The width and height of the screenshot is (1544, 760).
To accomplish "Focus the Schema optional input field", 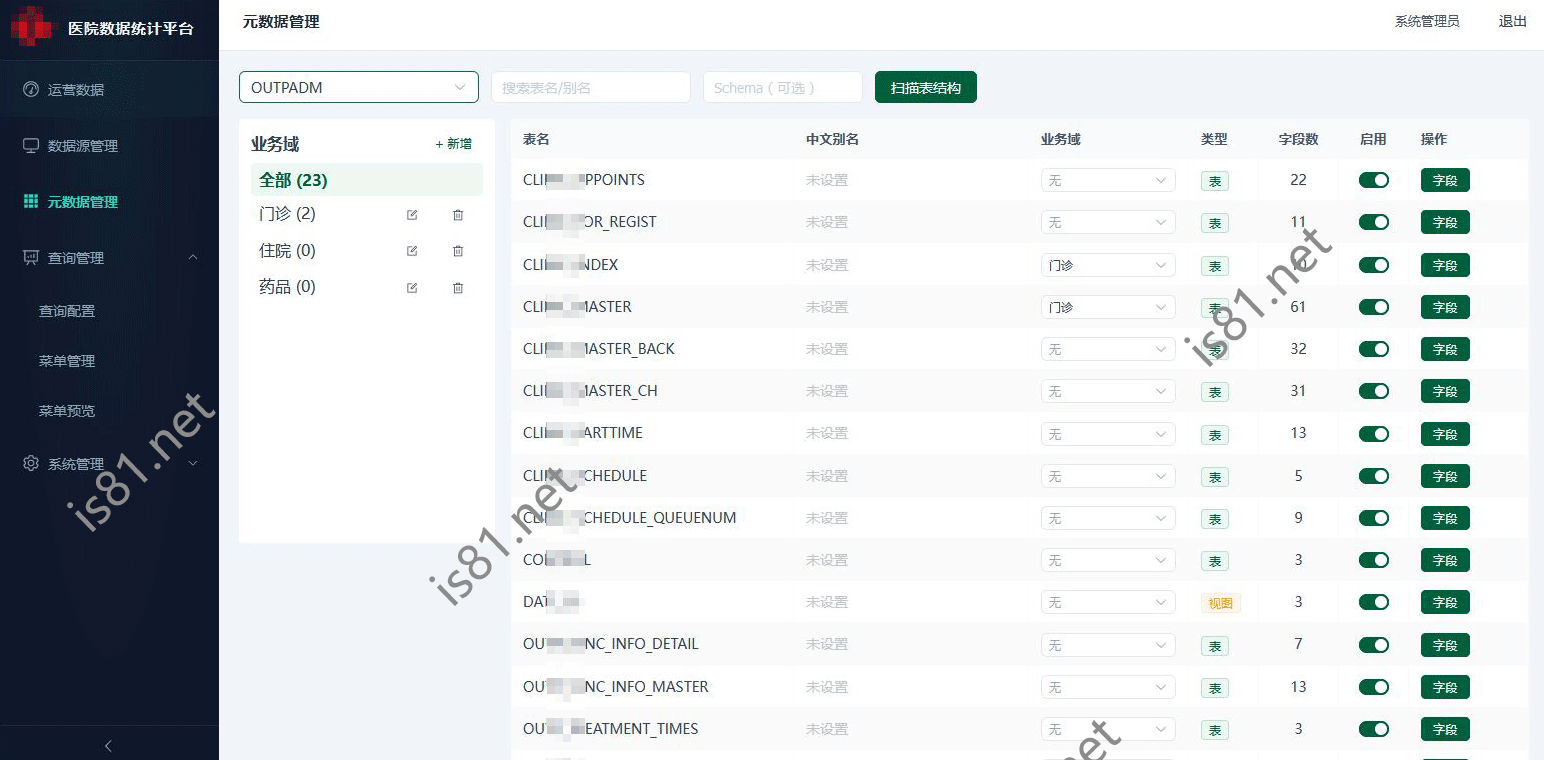I will tap(783, 87).
